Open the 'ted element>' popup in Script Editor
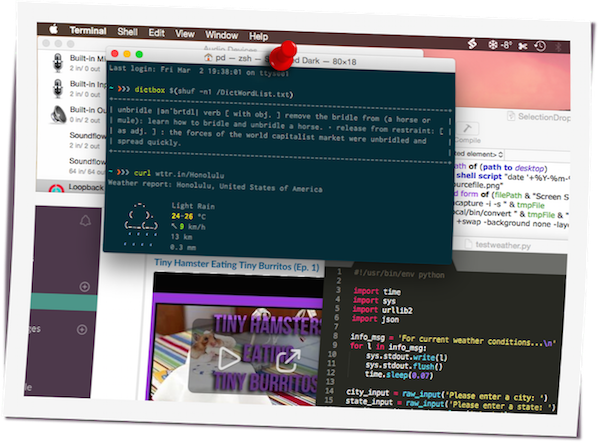 pos(479,154)
